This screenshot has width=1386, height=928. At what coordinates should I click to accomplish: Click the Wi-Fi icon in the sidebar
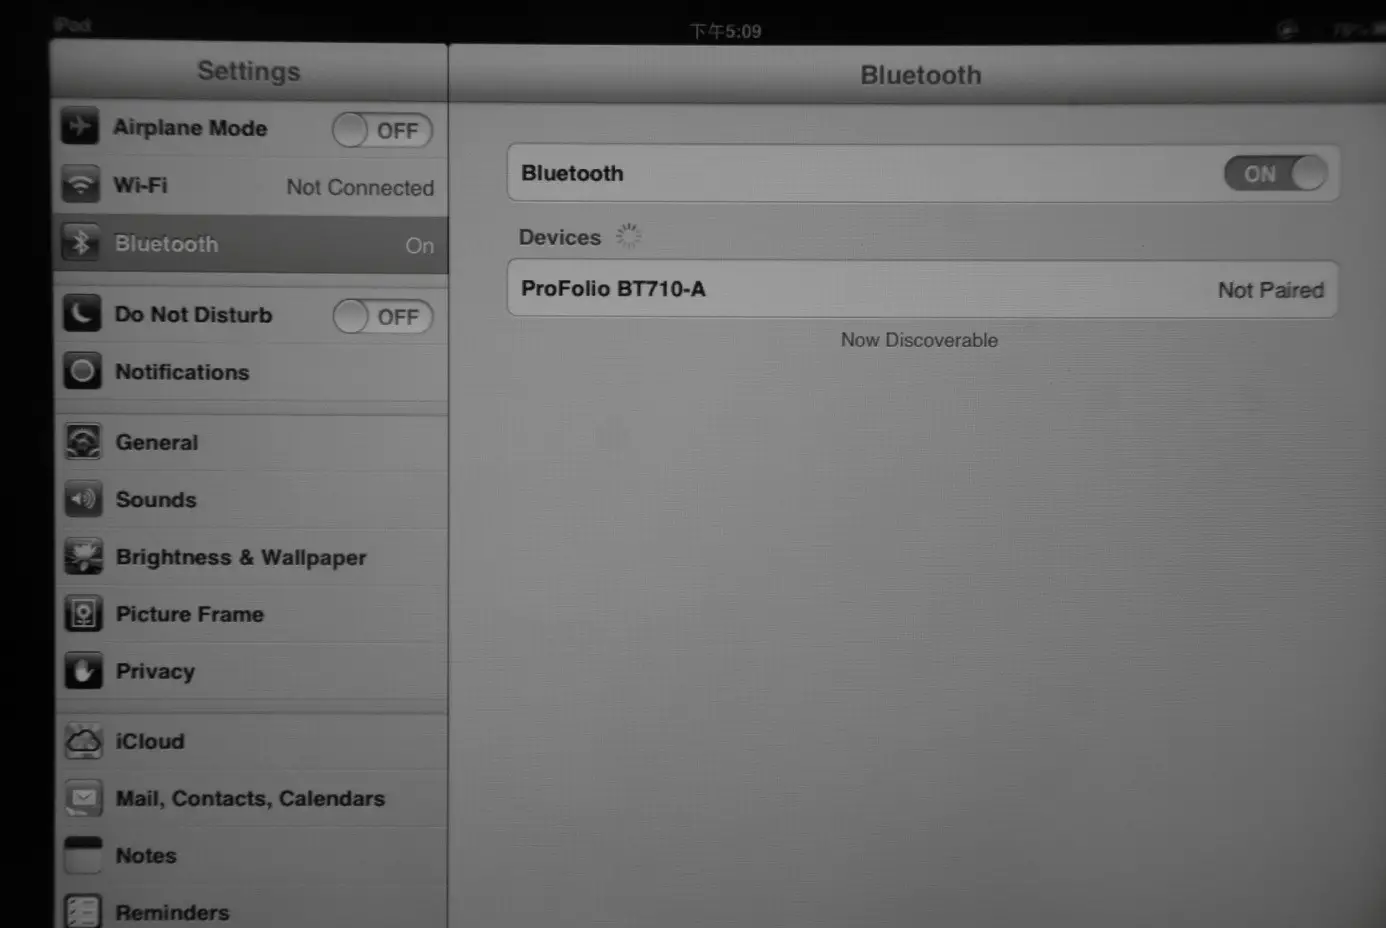tap(82, 184)
